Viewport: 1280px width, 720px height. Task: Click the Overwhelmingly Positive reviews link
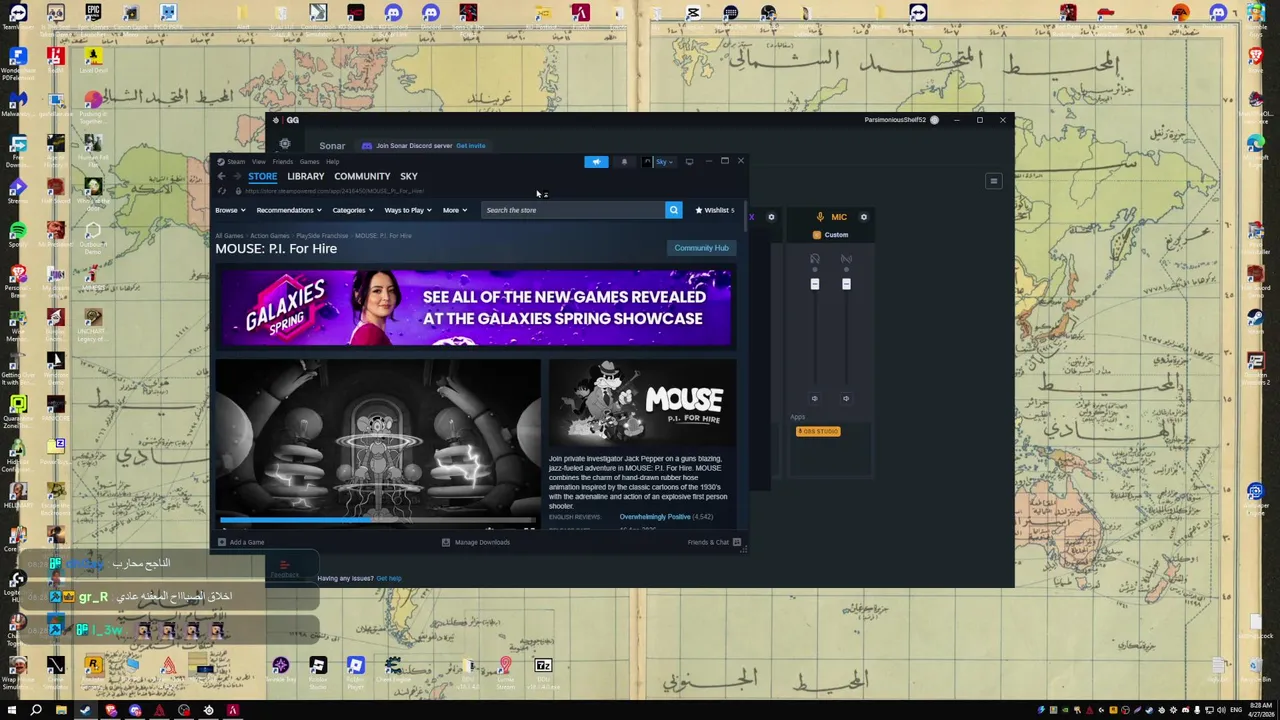pos(655,517)
